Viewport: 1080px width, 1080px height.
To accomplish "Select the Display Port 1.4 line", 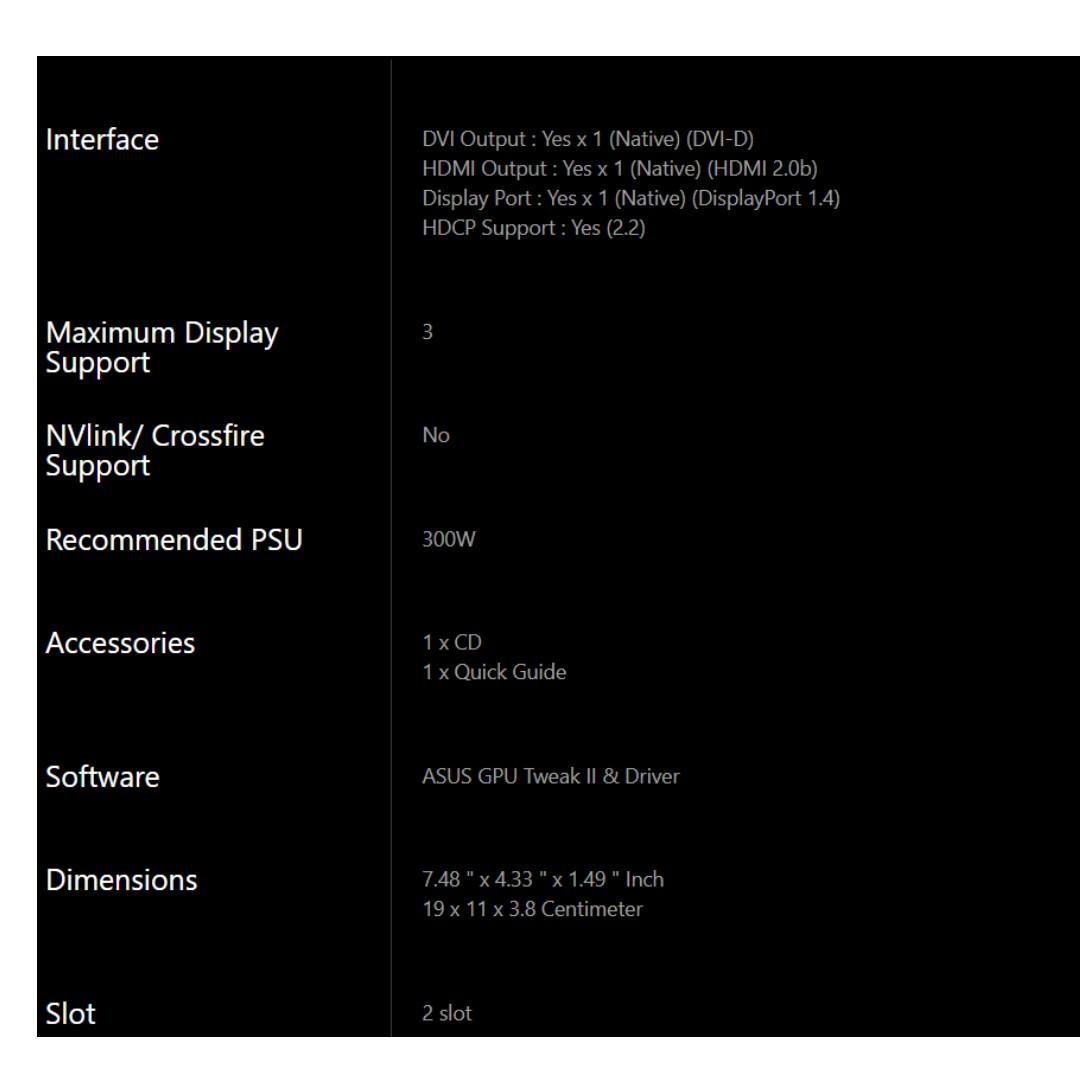I will 631,198.
